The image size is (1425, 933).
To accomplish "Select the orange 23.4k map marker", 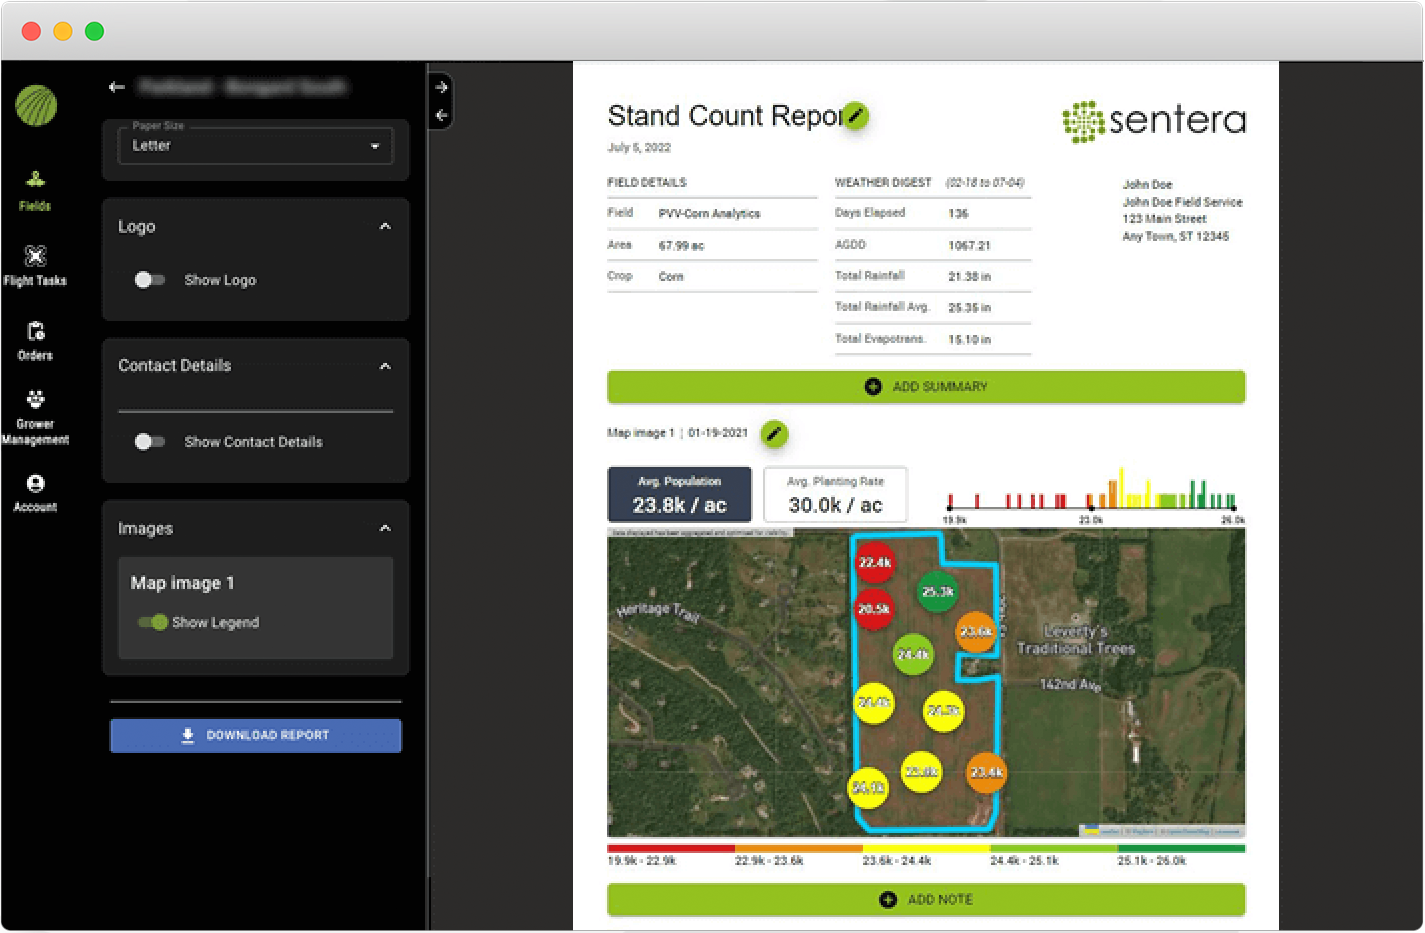I will click(986, 773).
